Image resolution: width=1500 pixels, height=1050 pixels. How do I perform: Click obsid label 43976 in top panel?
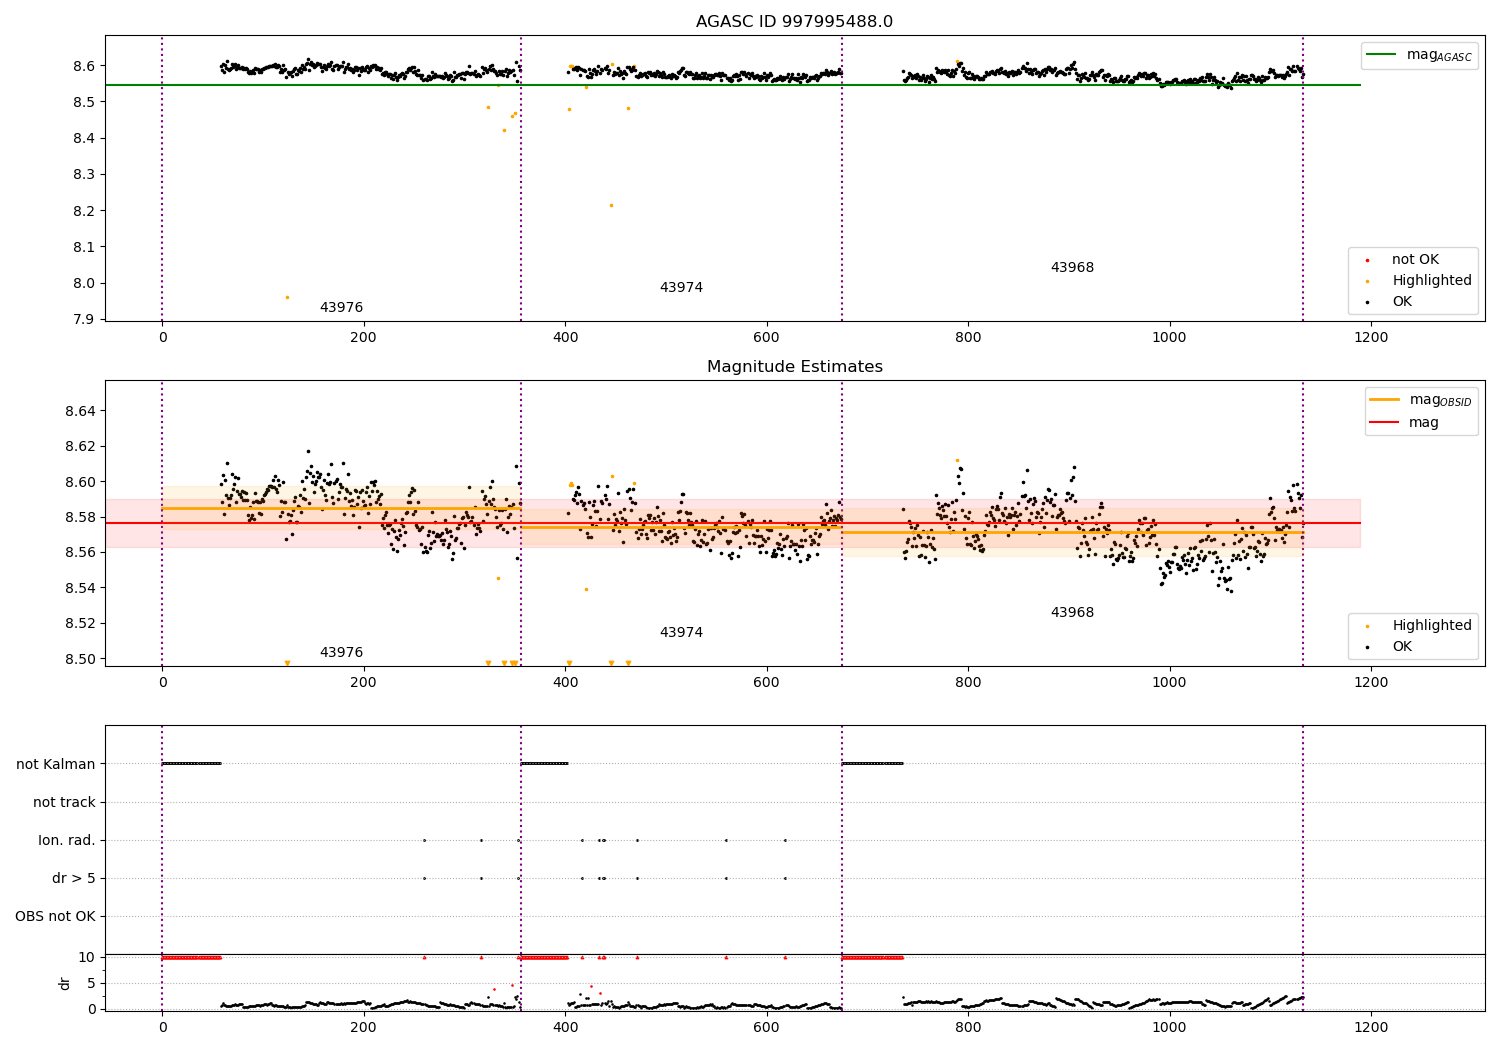pos(341,308)
